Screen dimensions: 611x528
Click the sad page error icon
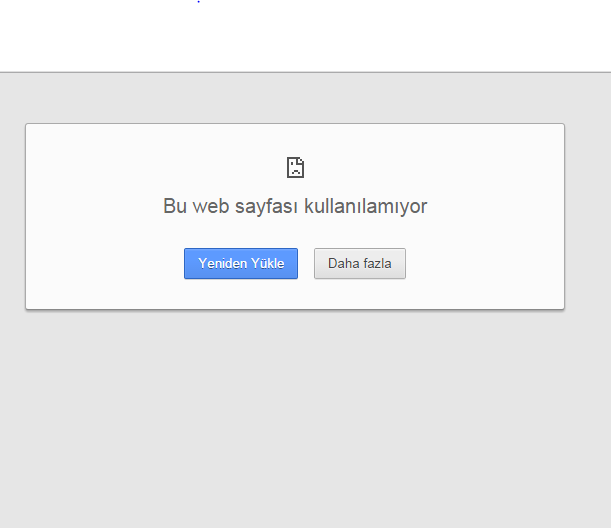click(x=295, y=167)
